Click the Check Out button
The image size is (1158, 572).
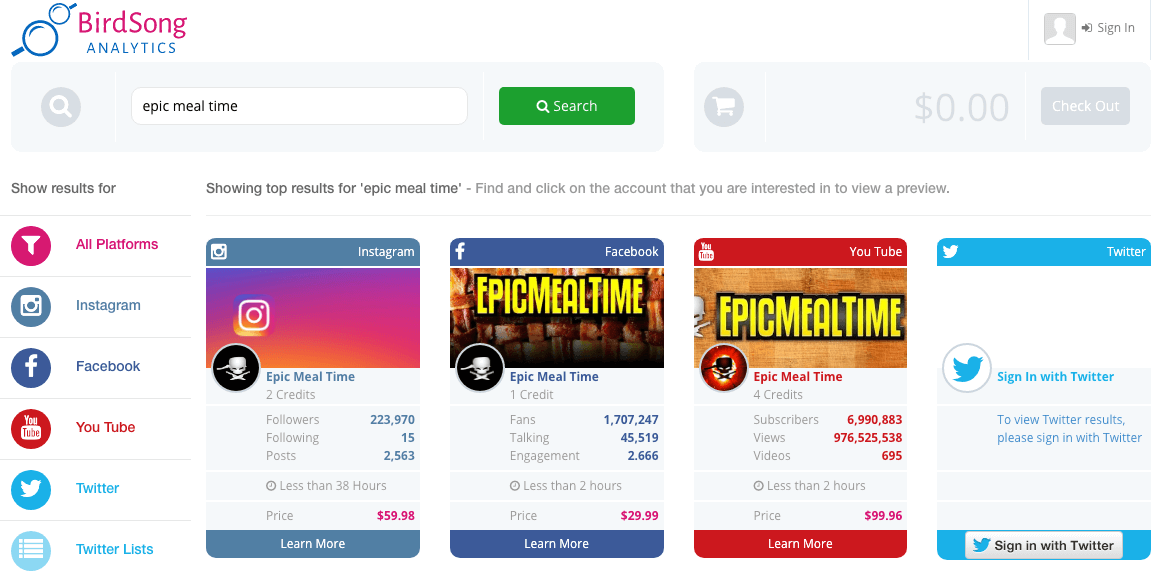tap(1085, 106)
